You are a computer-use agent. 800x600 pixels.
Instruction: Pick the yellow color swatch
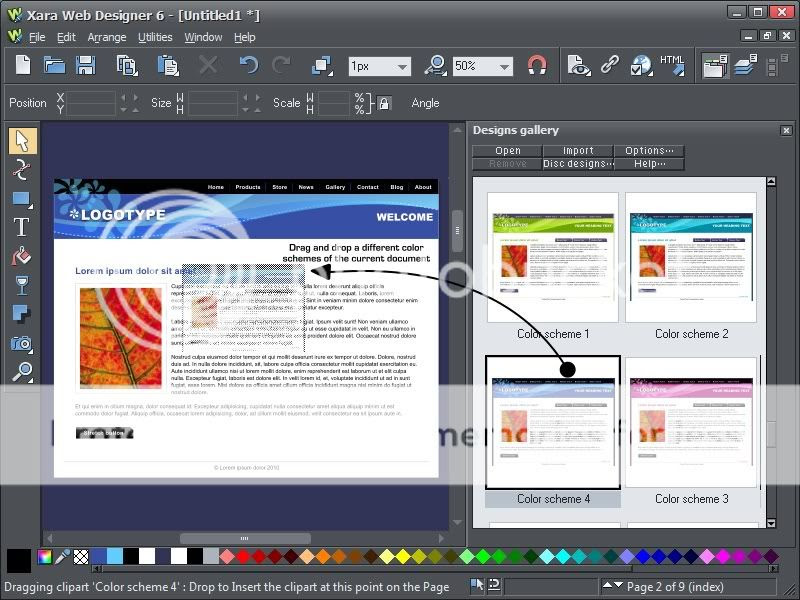tap(403, 556)
